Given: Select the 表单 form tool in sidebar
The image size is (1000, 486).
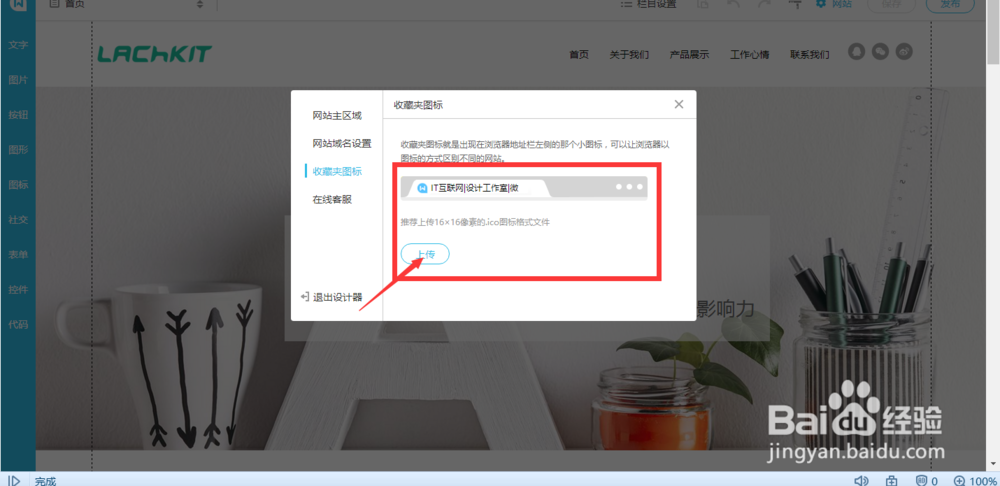Looking at the screenshot, I should (18, 254).
